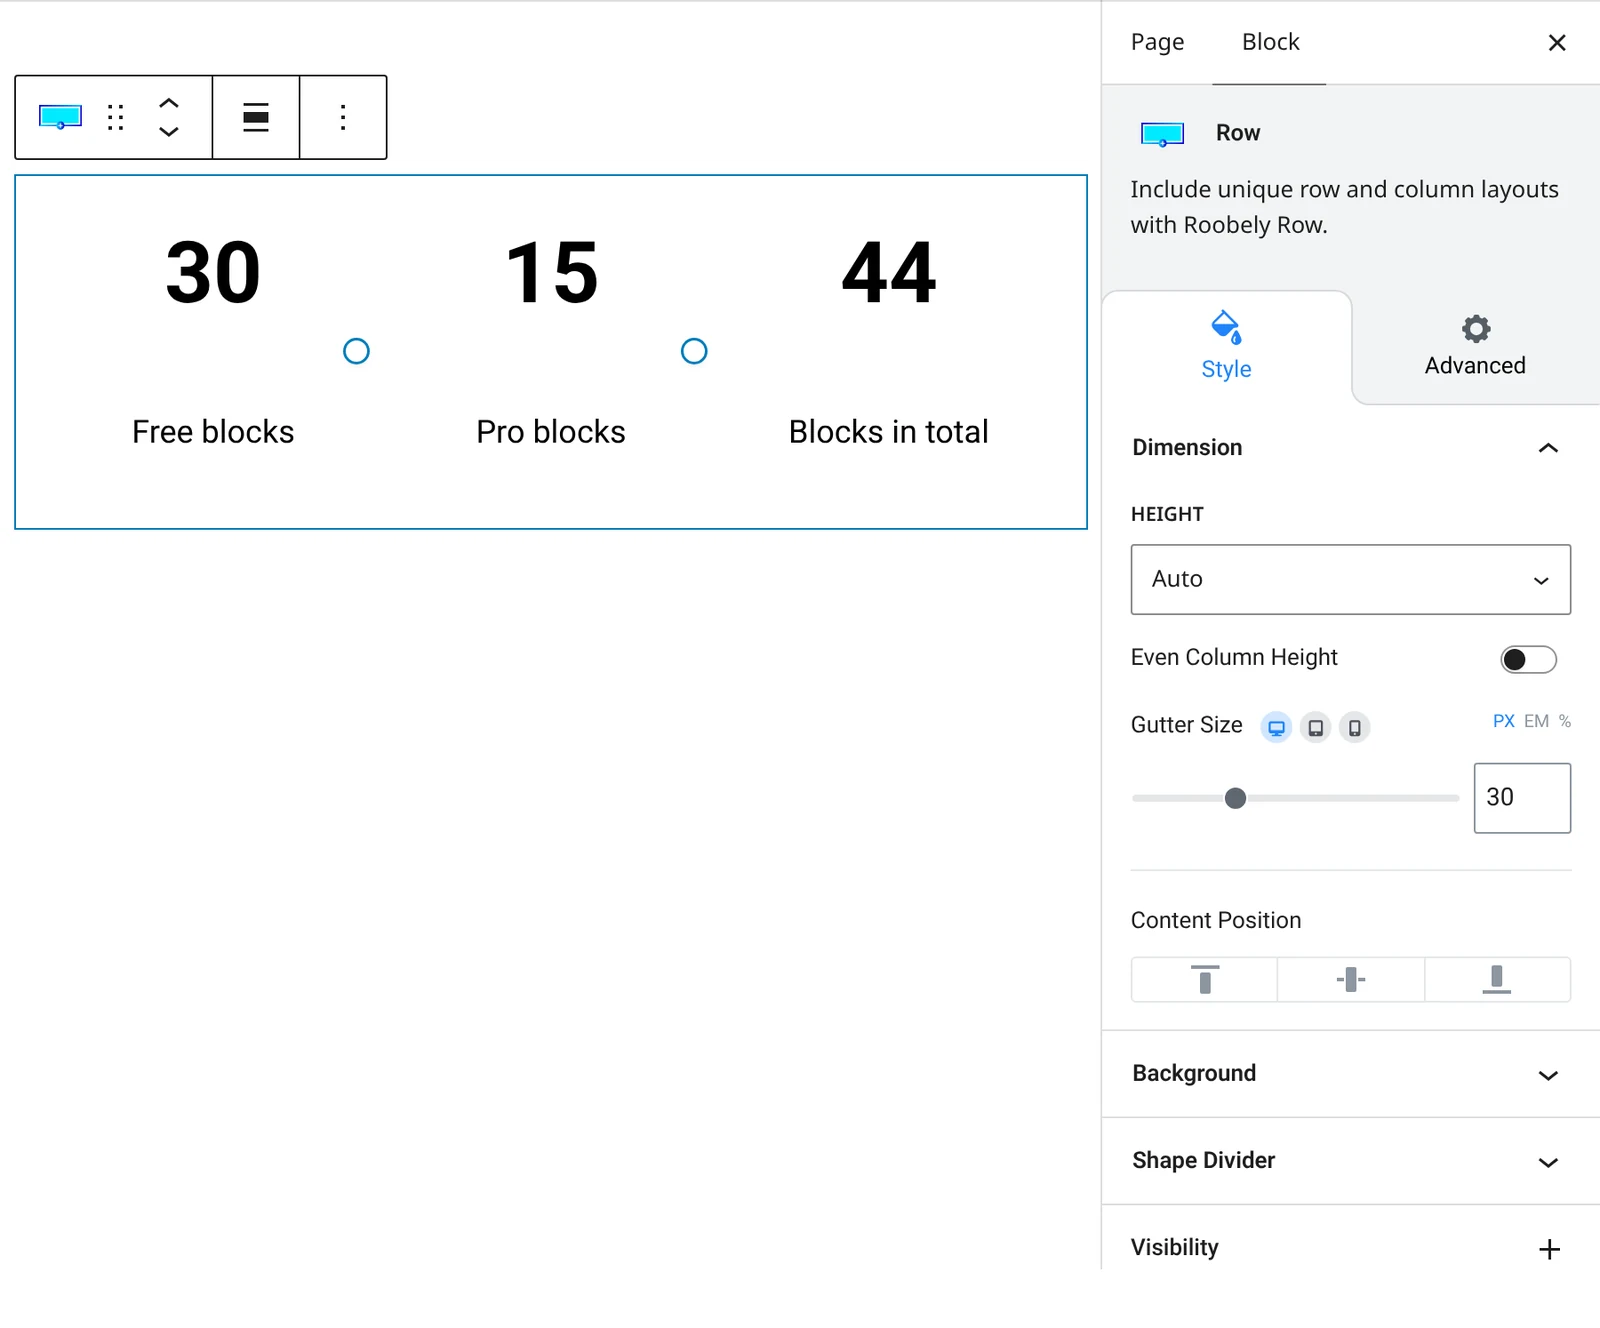The height and width of the screenshot is (1328, 1600).
Task: Expand the Background section
Action: pyautogui.click(x=1350, y=1074)
